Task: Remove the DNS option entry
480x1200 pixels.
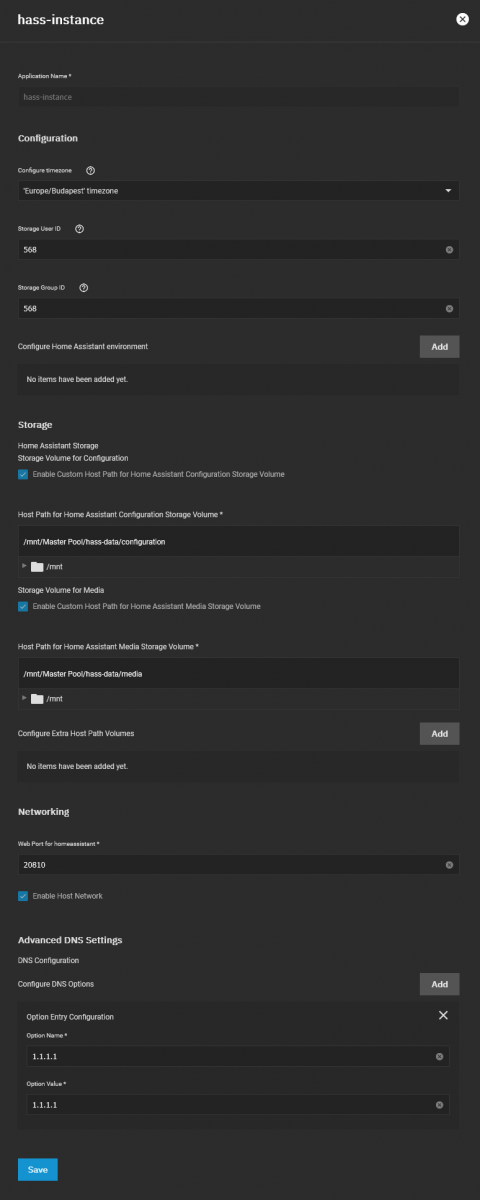Action: (x=443, y=1015)
